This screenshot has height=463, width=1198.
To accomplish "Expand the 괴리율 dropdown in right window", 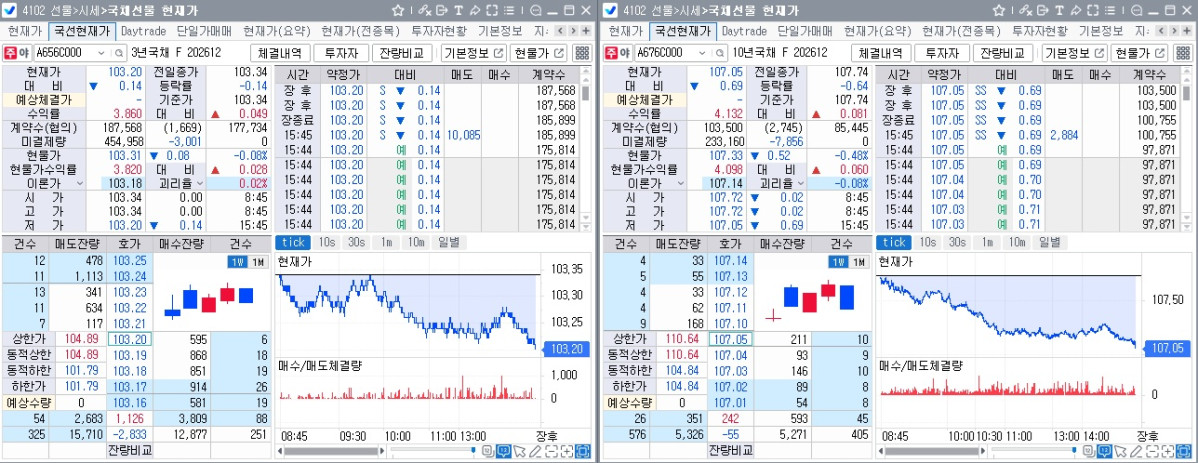I will click(801, 183).
